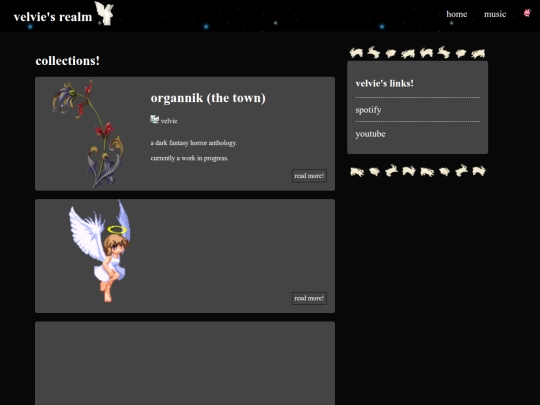Open the youtube link
Viewport: 540px width, 405px height.
coord(370,134)
